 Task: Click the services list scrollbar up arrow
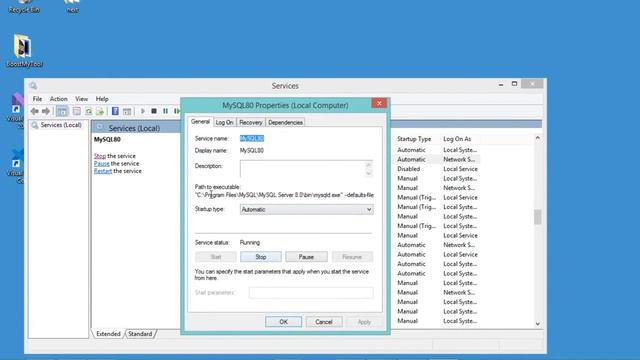[538, 138]
